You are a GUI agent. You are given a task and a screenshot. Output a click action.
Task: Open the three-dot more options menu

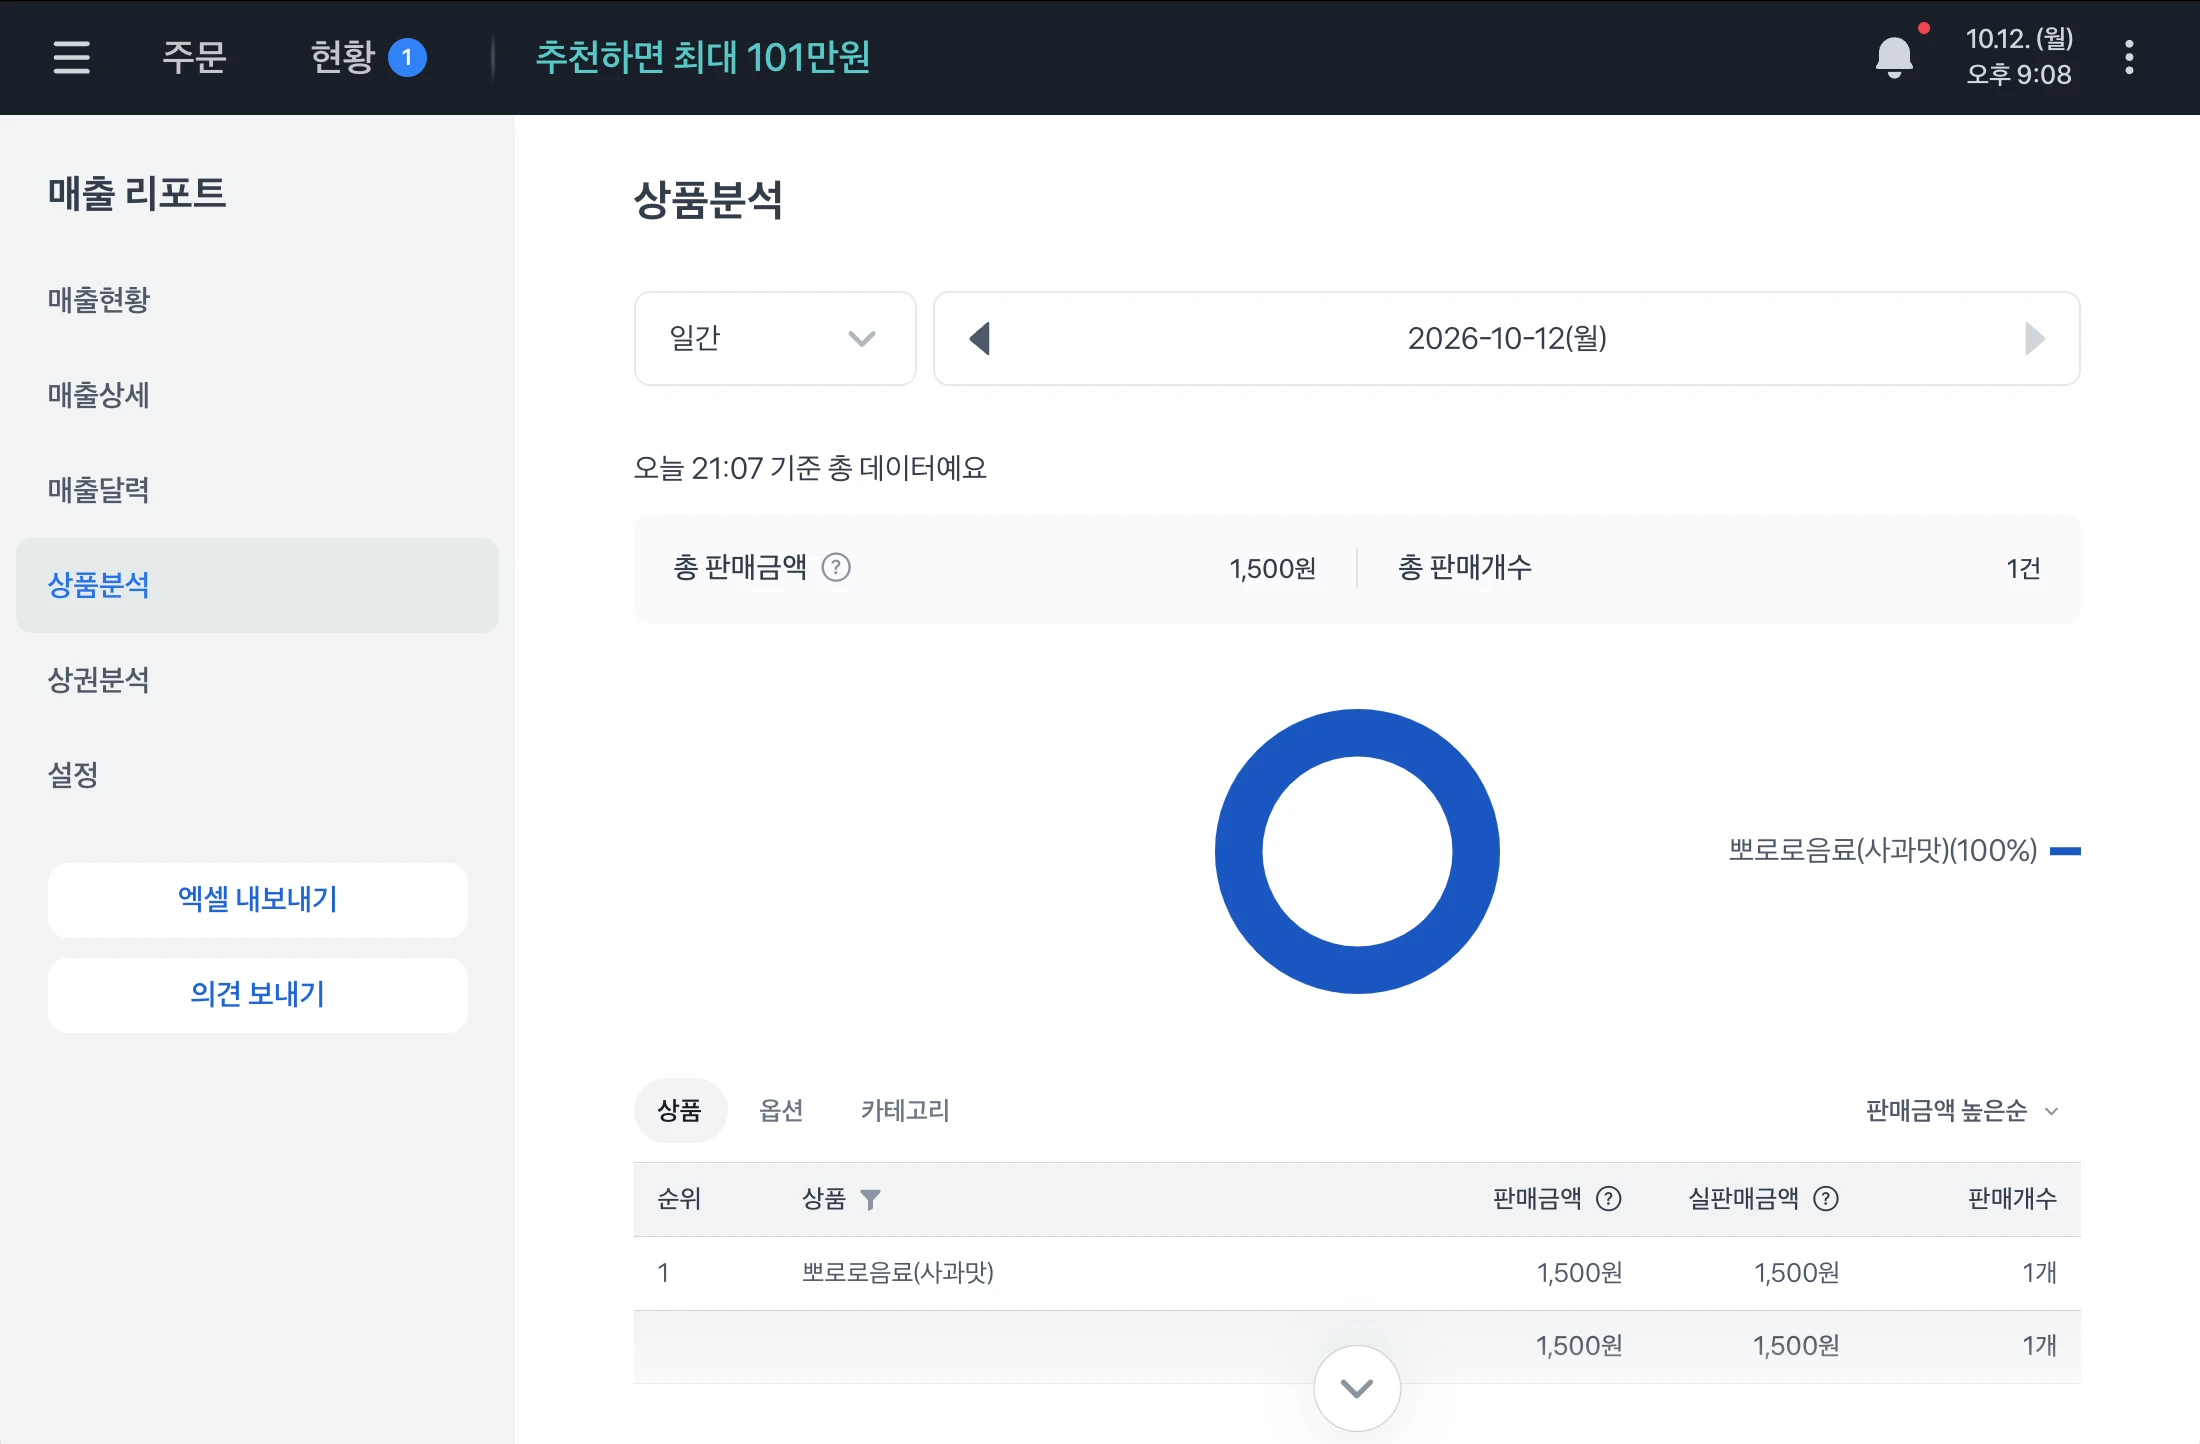tap(2129, 57)
